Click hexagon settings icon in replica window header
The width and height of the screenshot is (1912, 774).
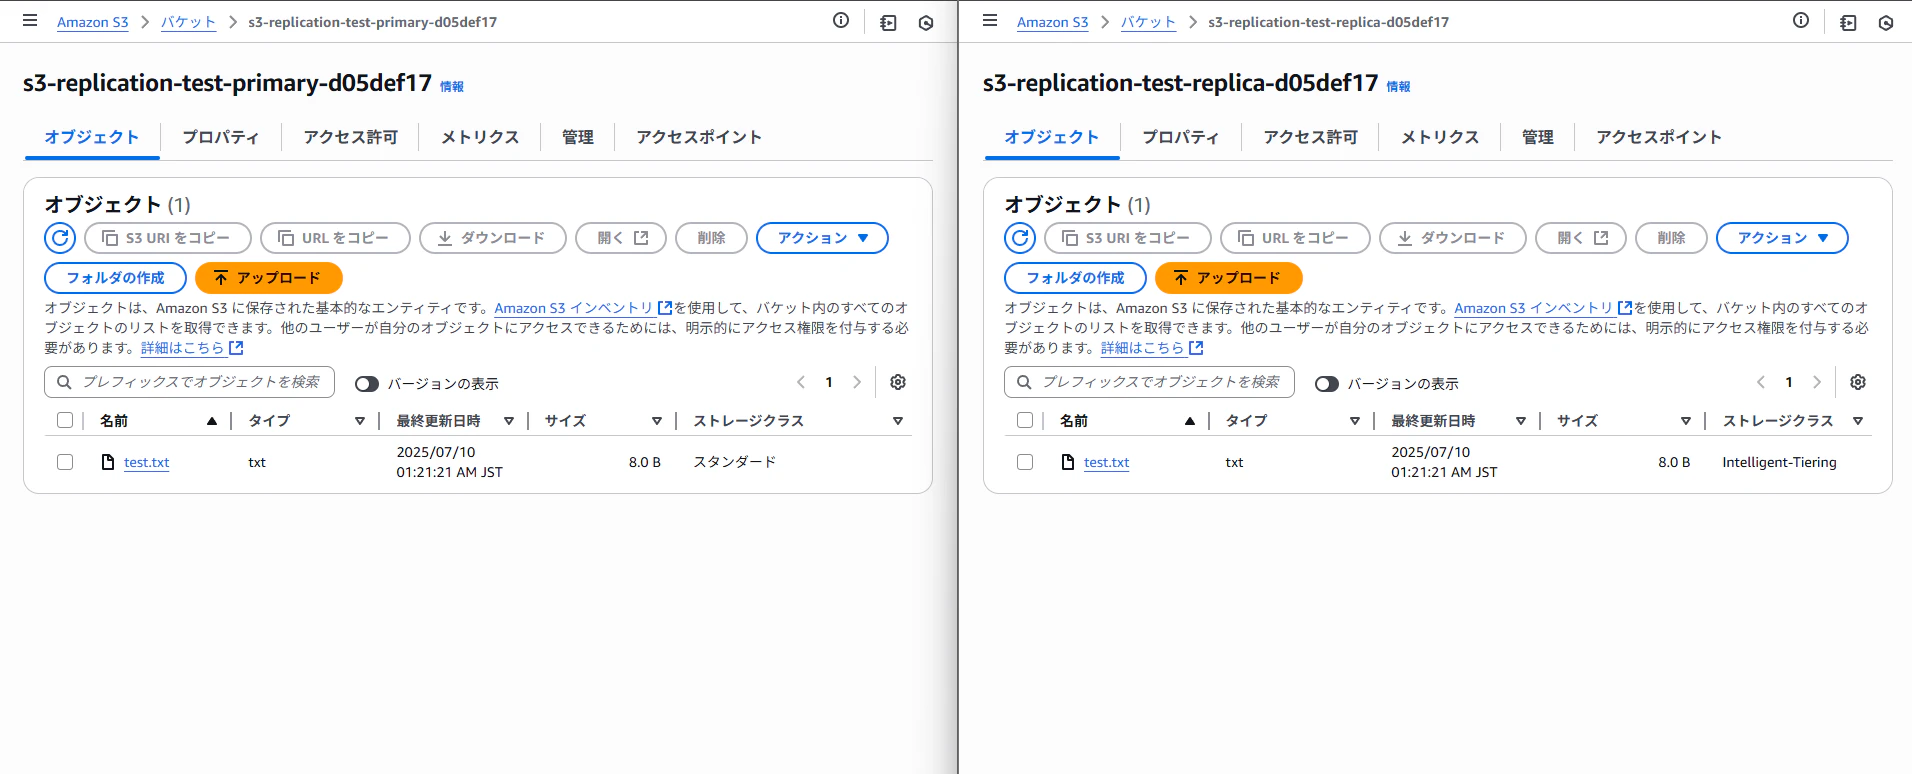pos(1886,22)
